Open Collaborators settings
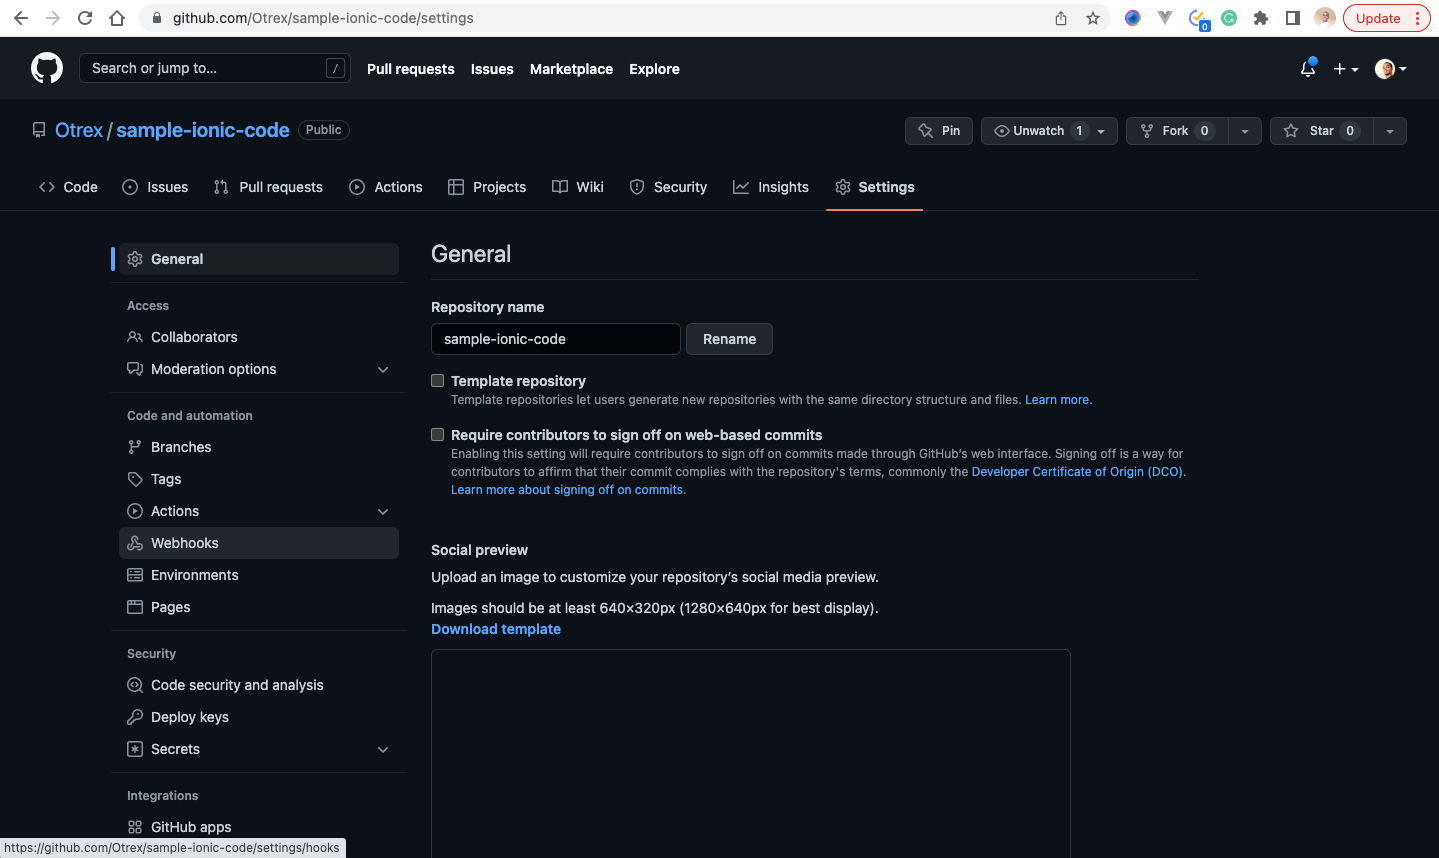The height and width of the screenshot is (858, 1439). 259,337
